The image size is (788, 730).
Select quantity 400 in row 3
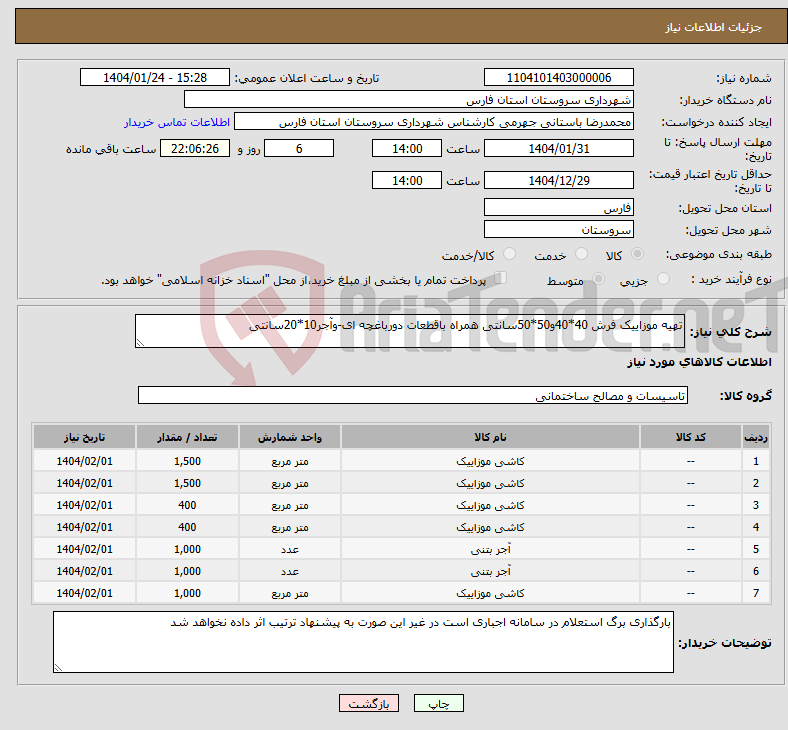(187, 505)
